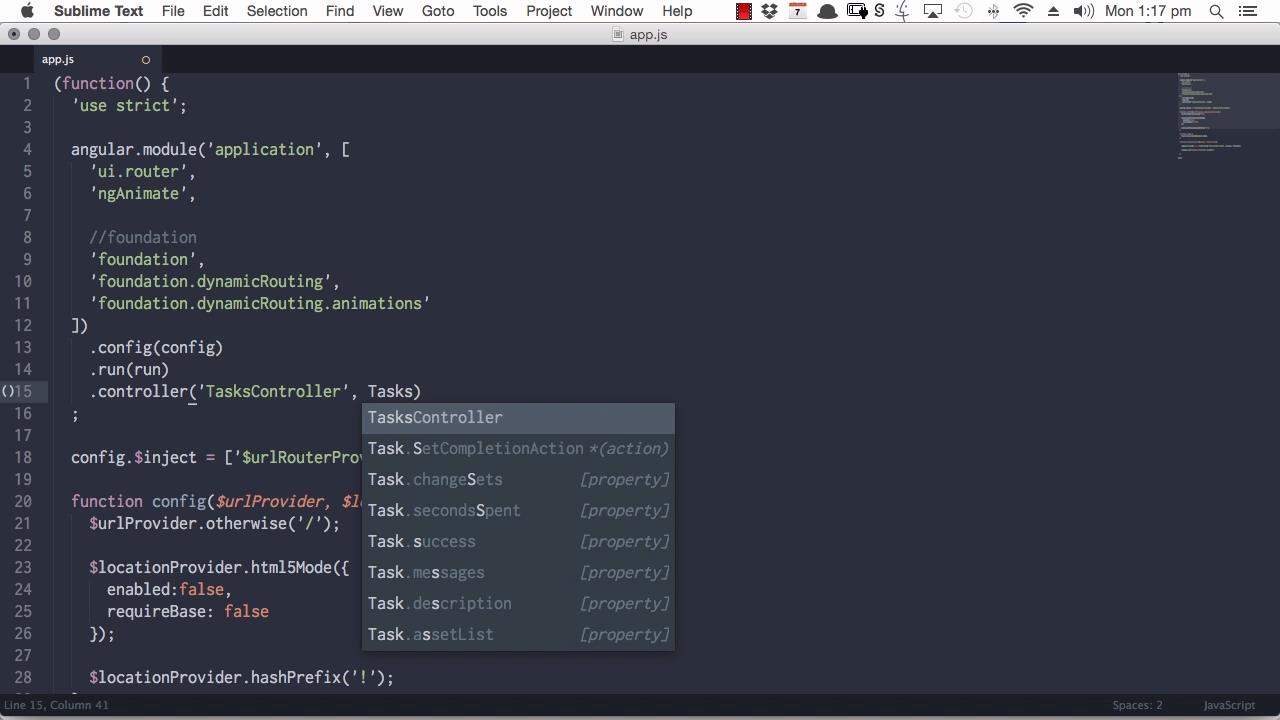Open the Dropbox menu bar icon

[x=770, y=11]
